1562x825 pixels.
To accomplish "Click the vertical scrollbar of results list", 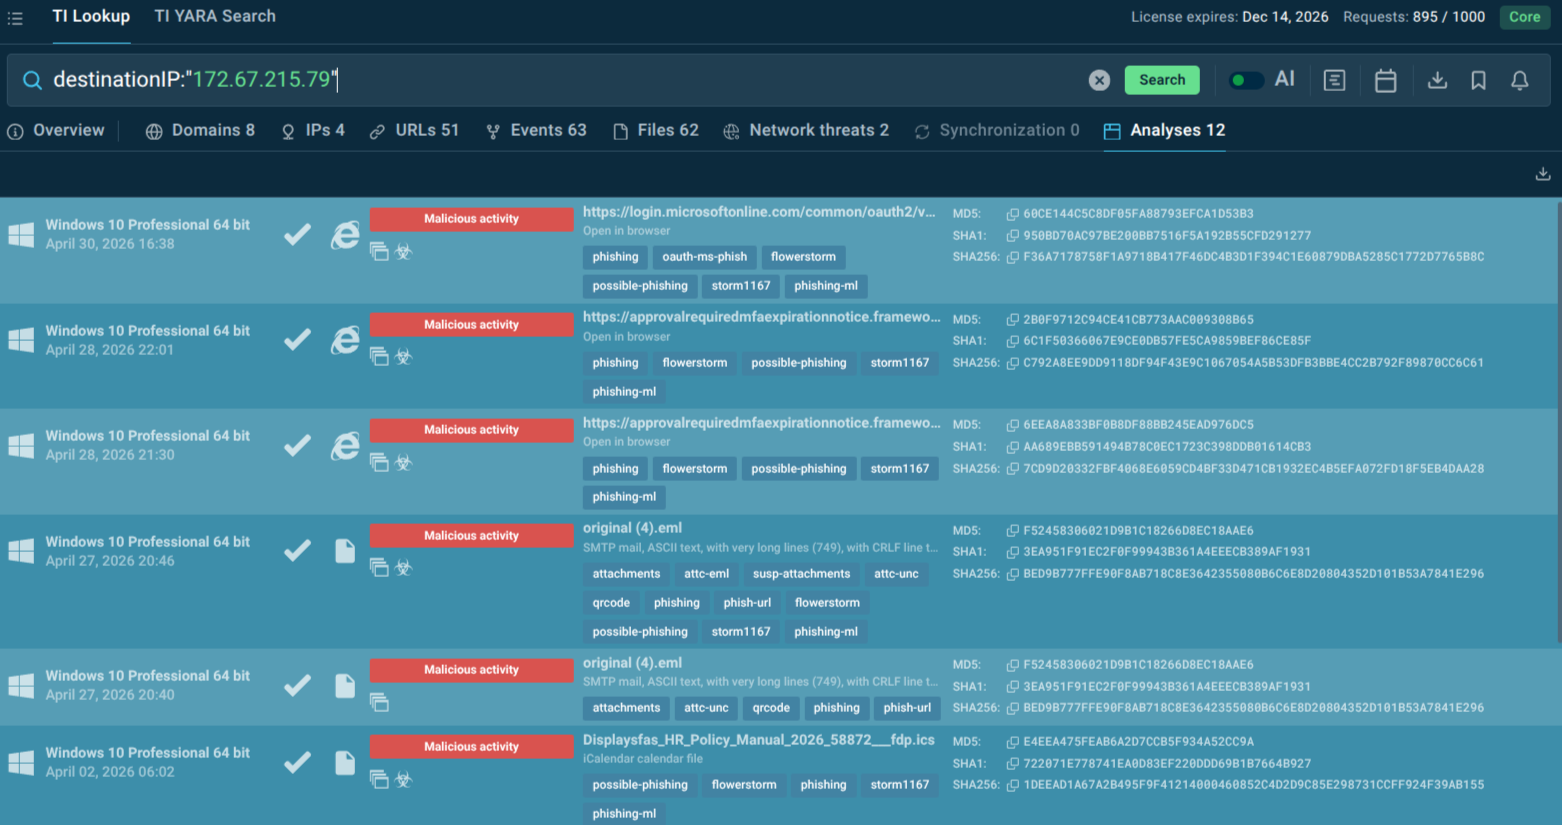I will 1557,420.
